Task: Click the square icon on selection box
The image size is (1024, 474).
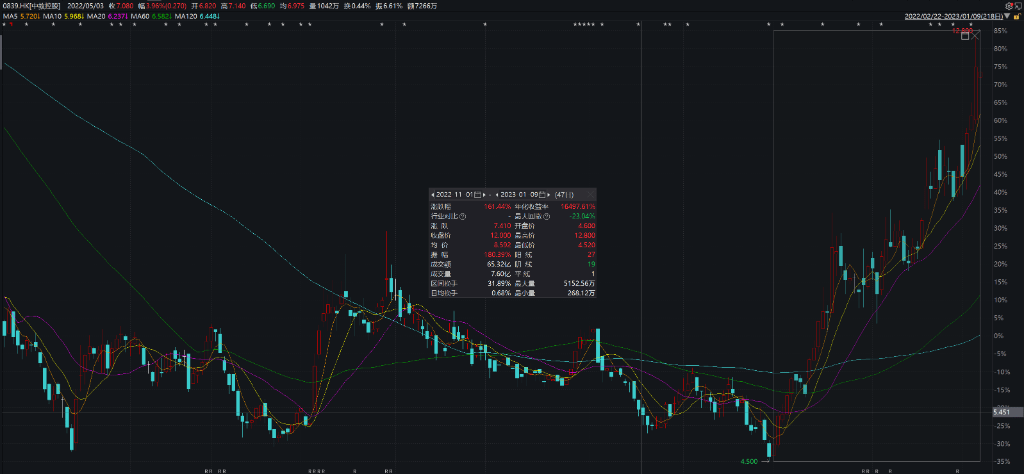Action: pyautogui.click(x=964, y=35)
